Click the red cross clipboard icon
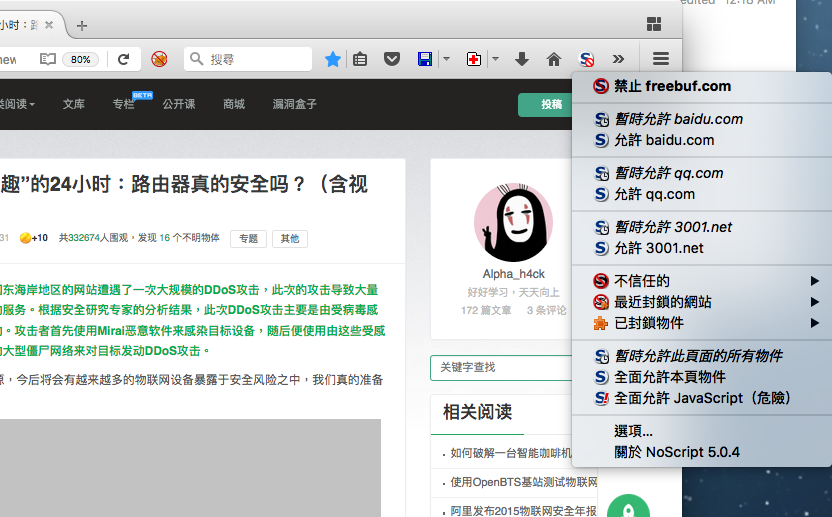The width and height of the screenshot is (832, 517). point(474,59)
